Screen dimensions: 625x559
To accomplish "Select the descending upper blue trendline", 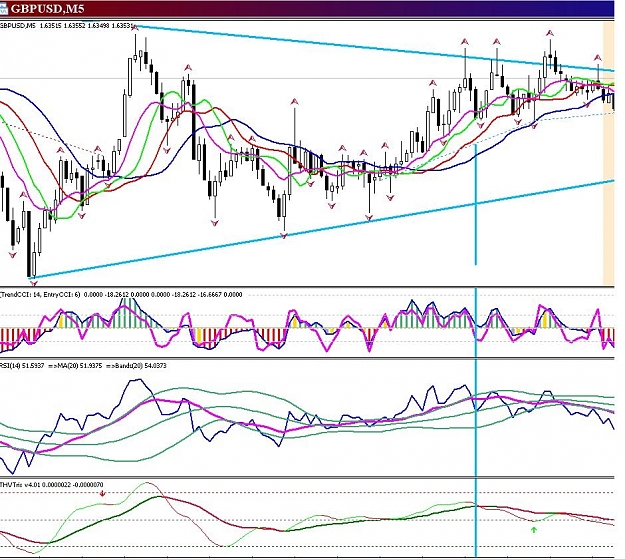I will tap(375, 49).
